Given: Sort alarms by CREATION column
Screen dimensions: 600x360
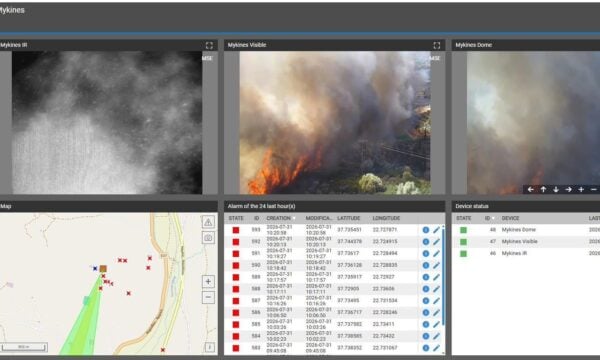Looking at the screenshot, I should pyautogui.click(x=279, y=218).
